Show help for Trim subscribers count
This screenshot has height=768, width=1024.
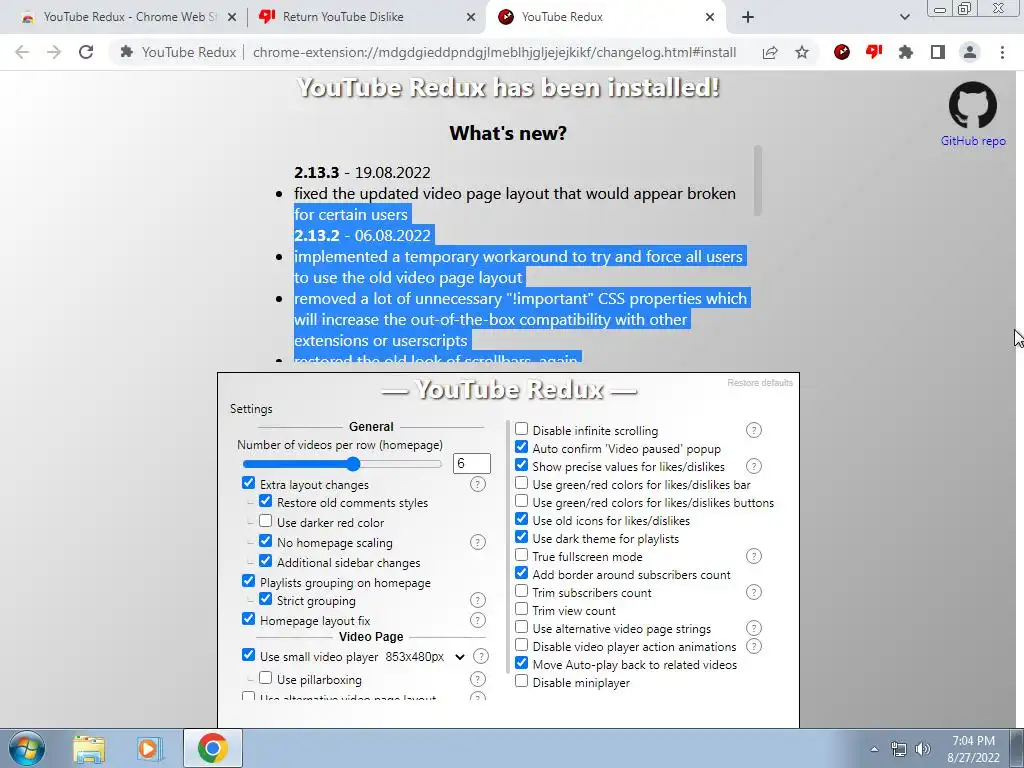754,592
